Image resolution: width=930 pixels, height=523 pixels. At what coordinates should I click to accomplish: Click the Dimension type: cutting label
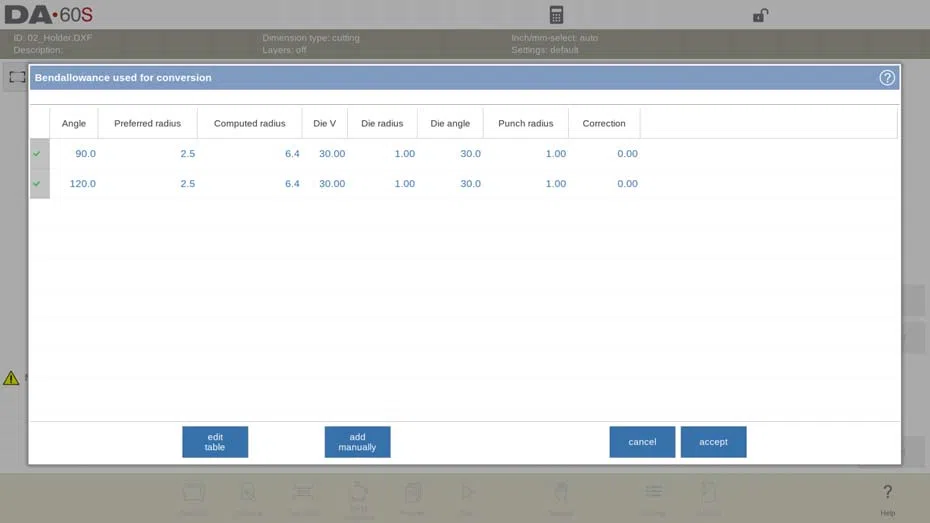click(311, 37)
